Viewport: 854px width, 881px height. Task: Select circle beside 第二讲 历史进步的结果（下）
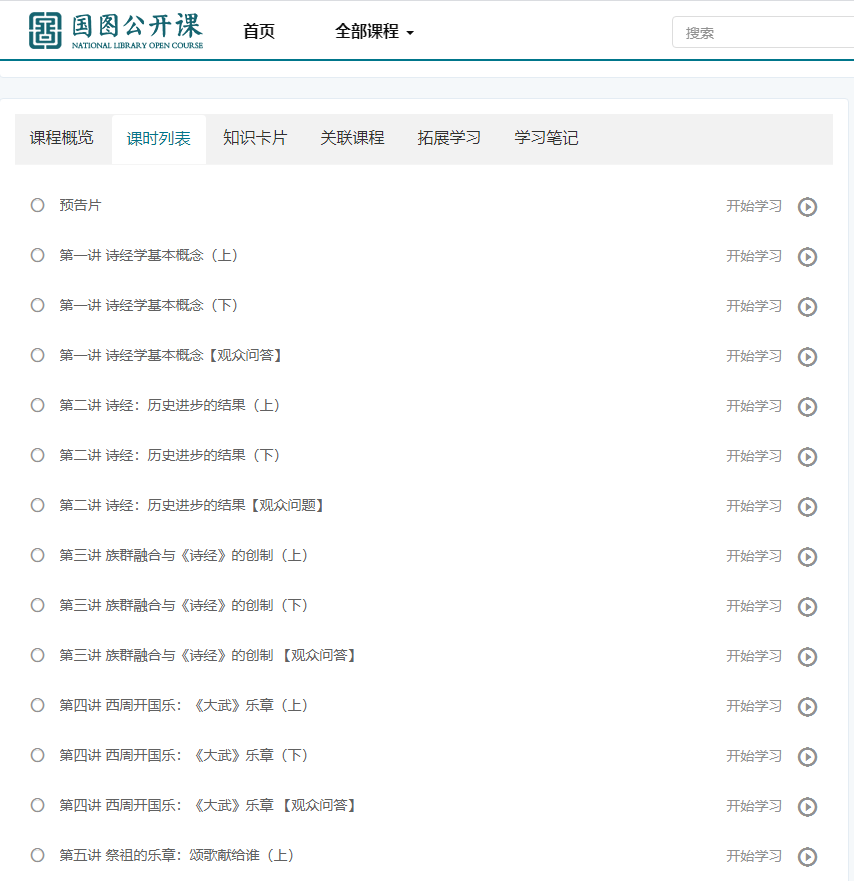tap(38, 455)
